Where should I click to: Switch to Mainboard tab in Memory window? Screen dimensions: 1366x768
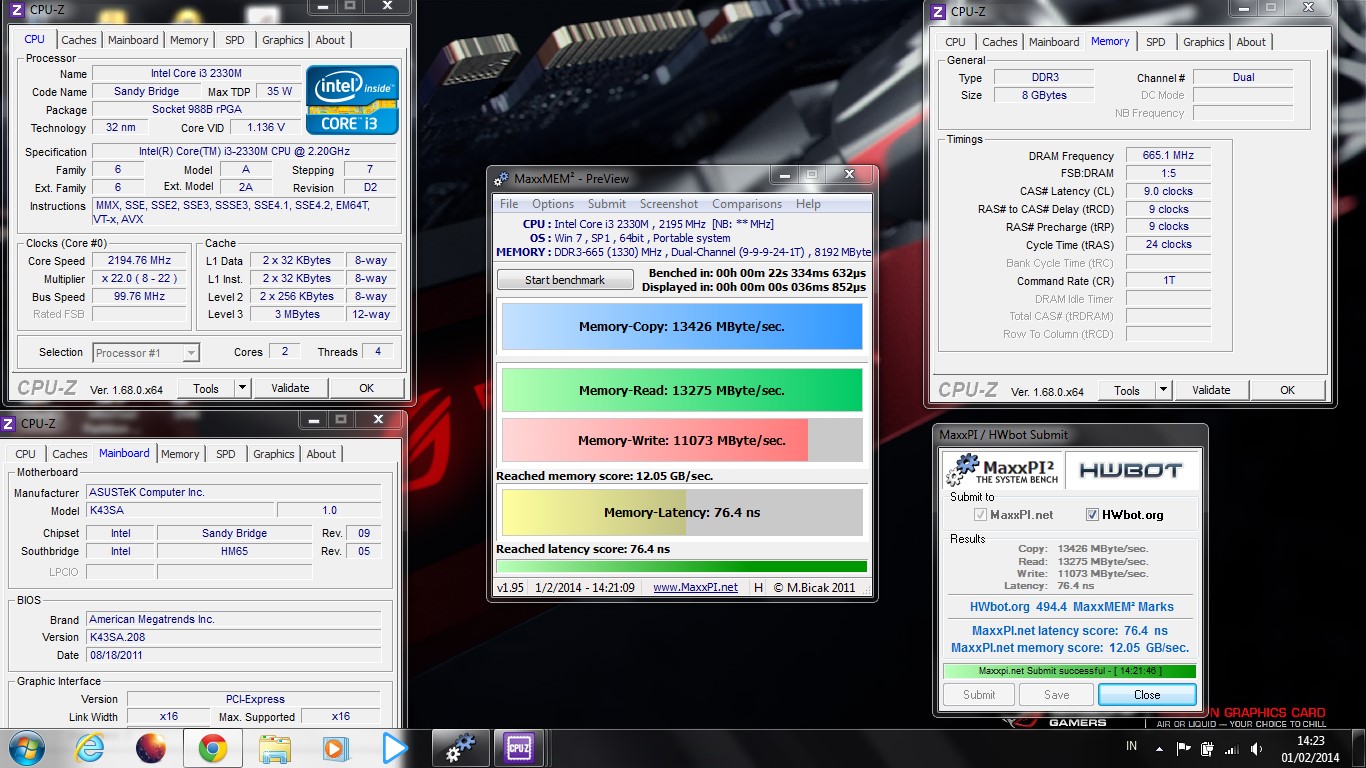coord(1054,42)
